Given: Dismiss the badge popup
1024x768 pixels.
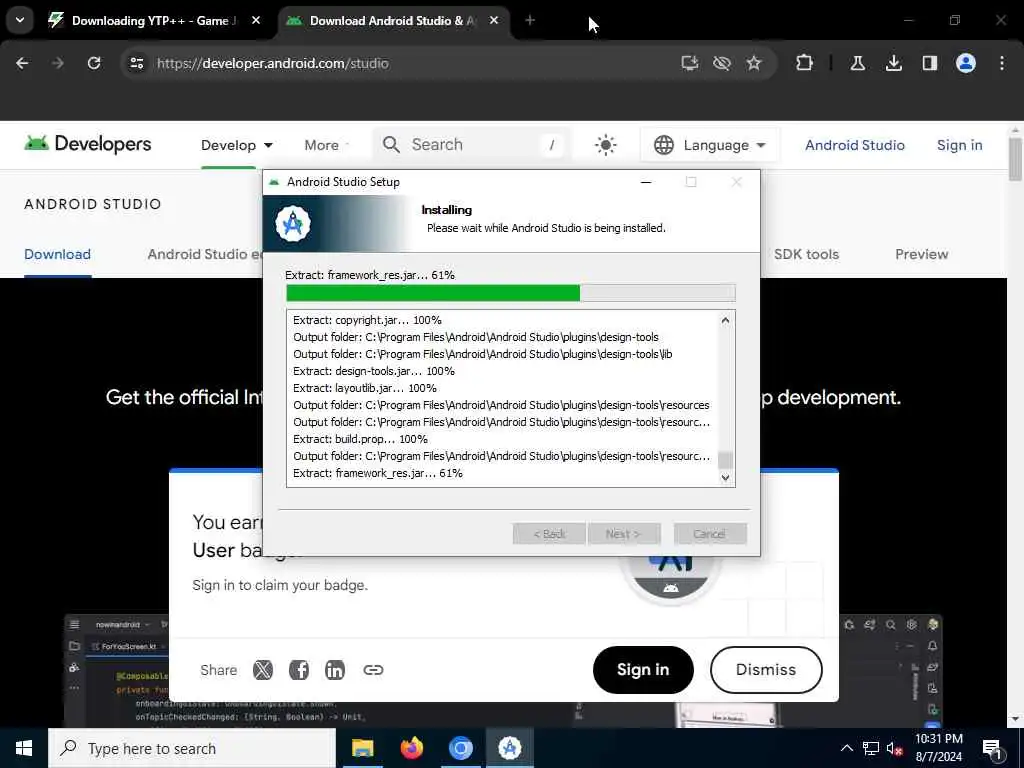Looking at the screenshot, I should 766,669.
